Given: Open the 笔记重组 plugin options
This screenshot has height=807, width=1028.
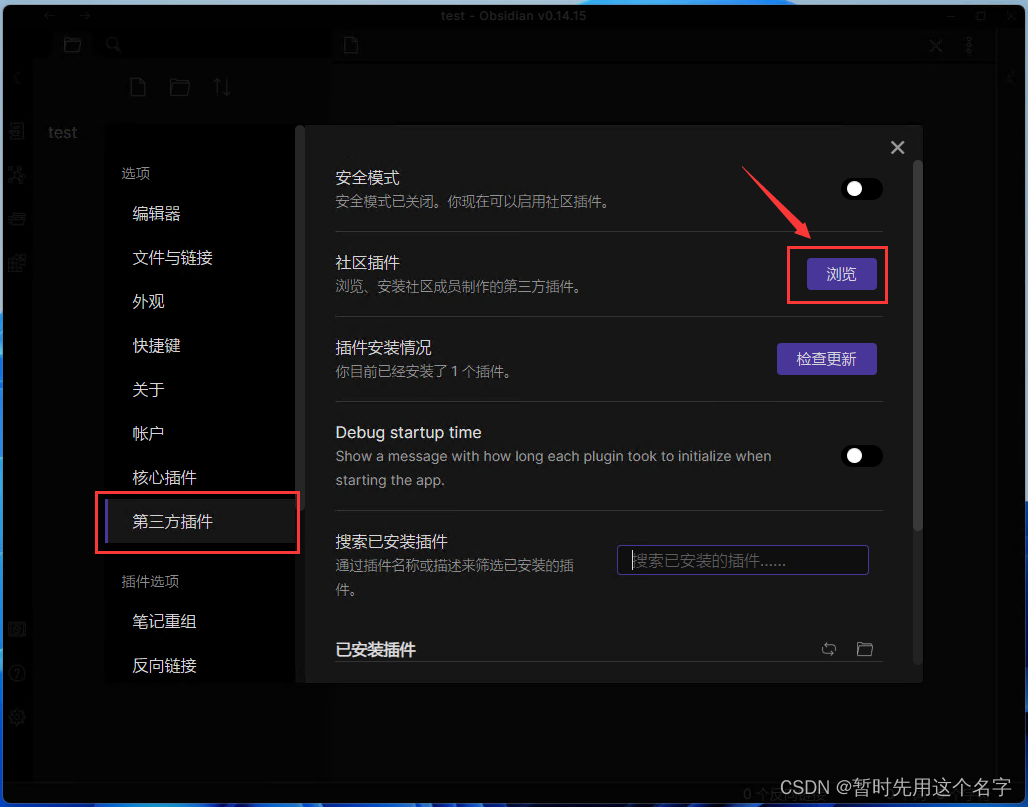Looking at the screenshot, I should click(x=200, y=621).
